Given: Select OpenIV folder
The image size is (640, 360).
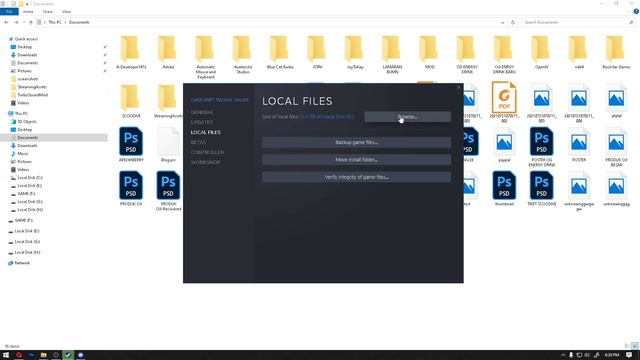Looking at the screenshot, I should click(542, 52).
